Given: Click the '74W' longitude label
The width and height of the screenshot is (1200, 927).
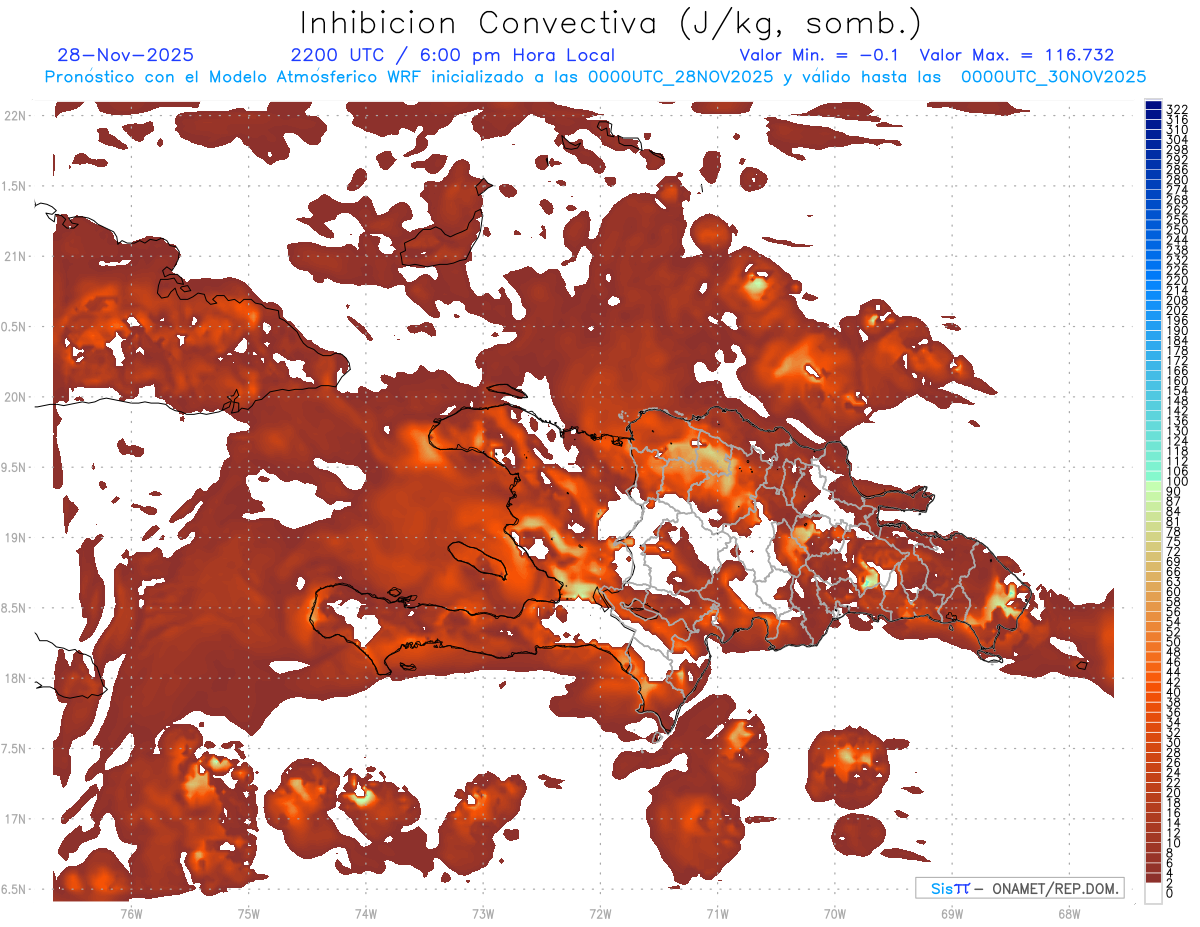Looking at the screenshot, I should [366, 913].
